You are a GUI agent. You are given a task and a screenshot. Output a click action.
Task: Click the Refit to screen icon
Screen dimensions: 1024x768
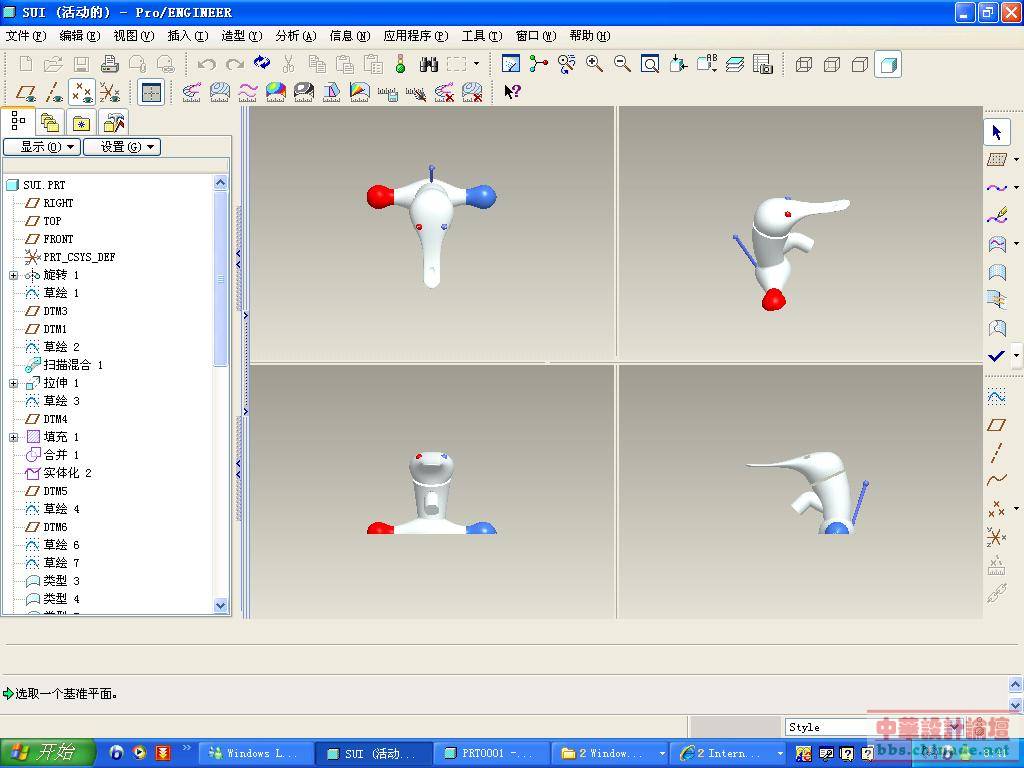click(650, 64)
